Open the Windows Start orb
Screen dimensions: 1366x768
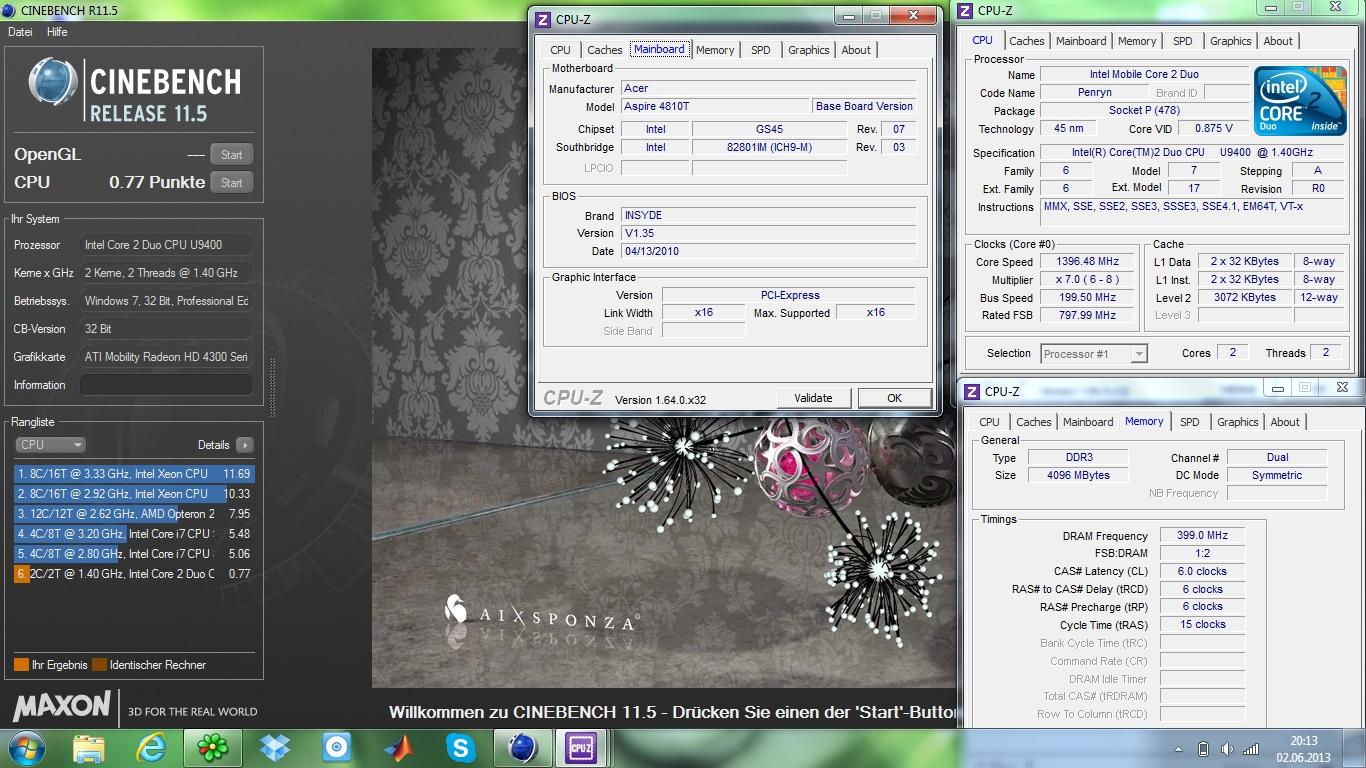pos(24,748)
